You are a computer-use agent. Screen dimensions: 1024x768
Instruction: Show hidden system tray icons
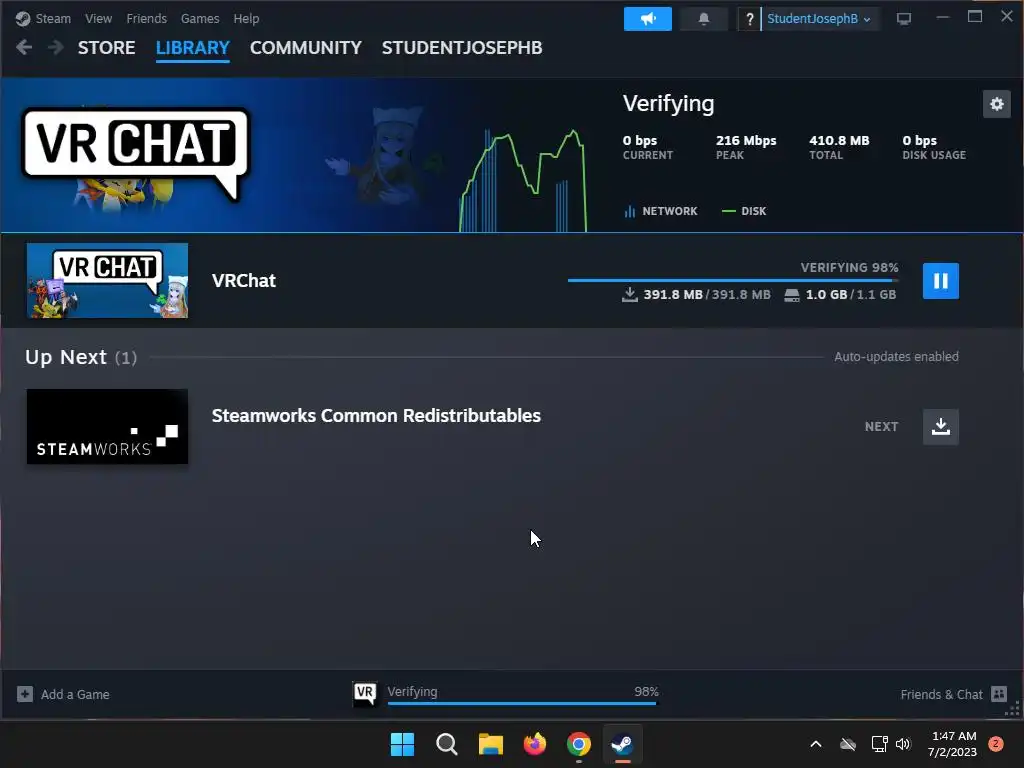point(816,744)
